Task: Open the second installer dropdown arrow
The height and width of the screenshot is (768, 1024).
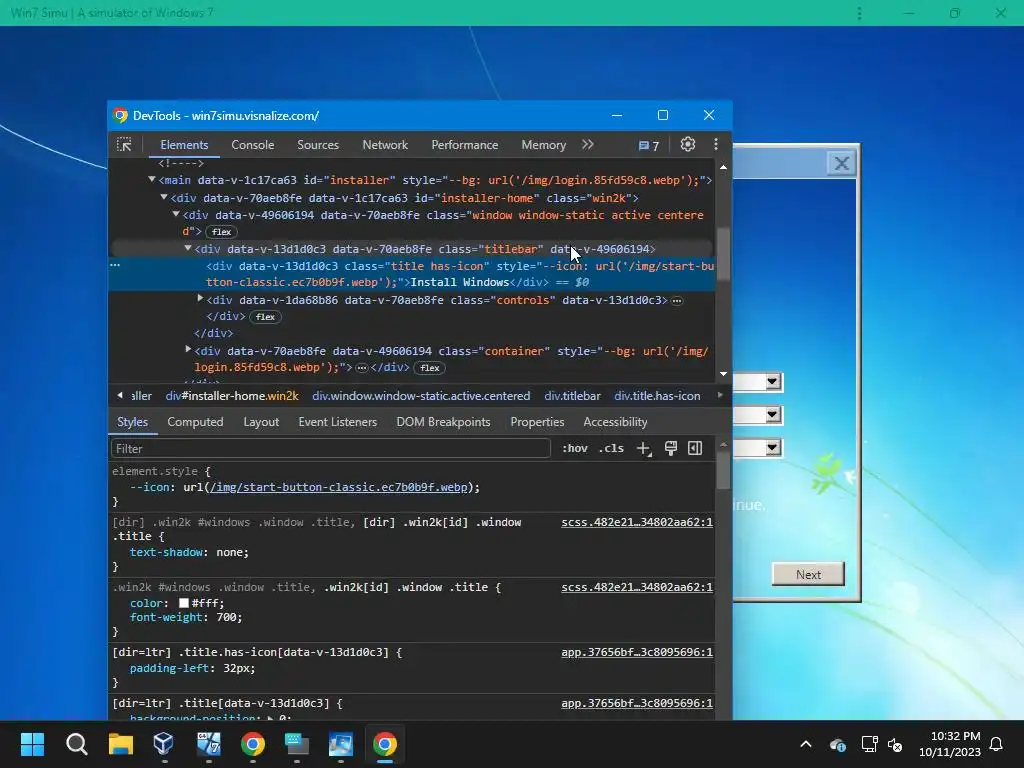Action: pyautogui.click(x=773, y=415)
